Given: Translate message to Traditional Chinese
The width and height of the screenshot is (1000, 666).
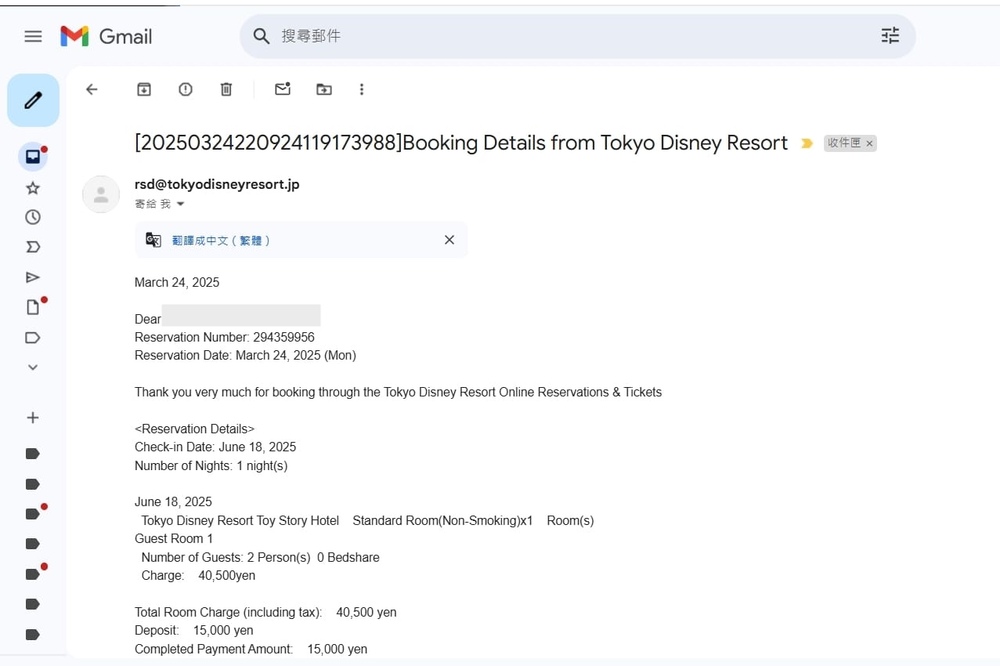Looking at the screenshot, I should [221, 240].
